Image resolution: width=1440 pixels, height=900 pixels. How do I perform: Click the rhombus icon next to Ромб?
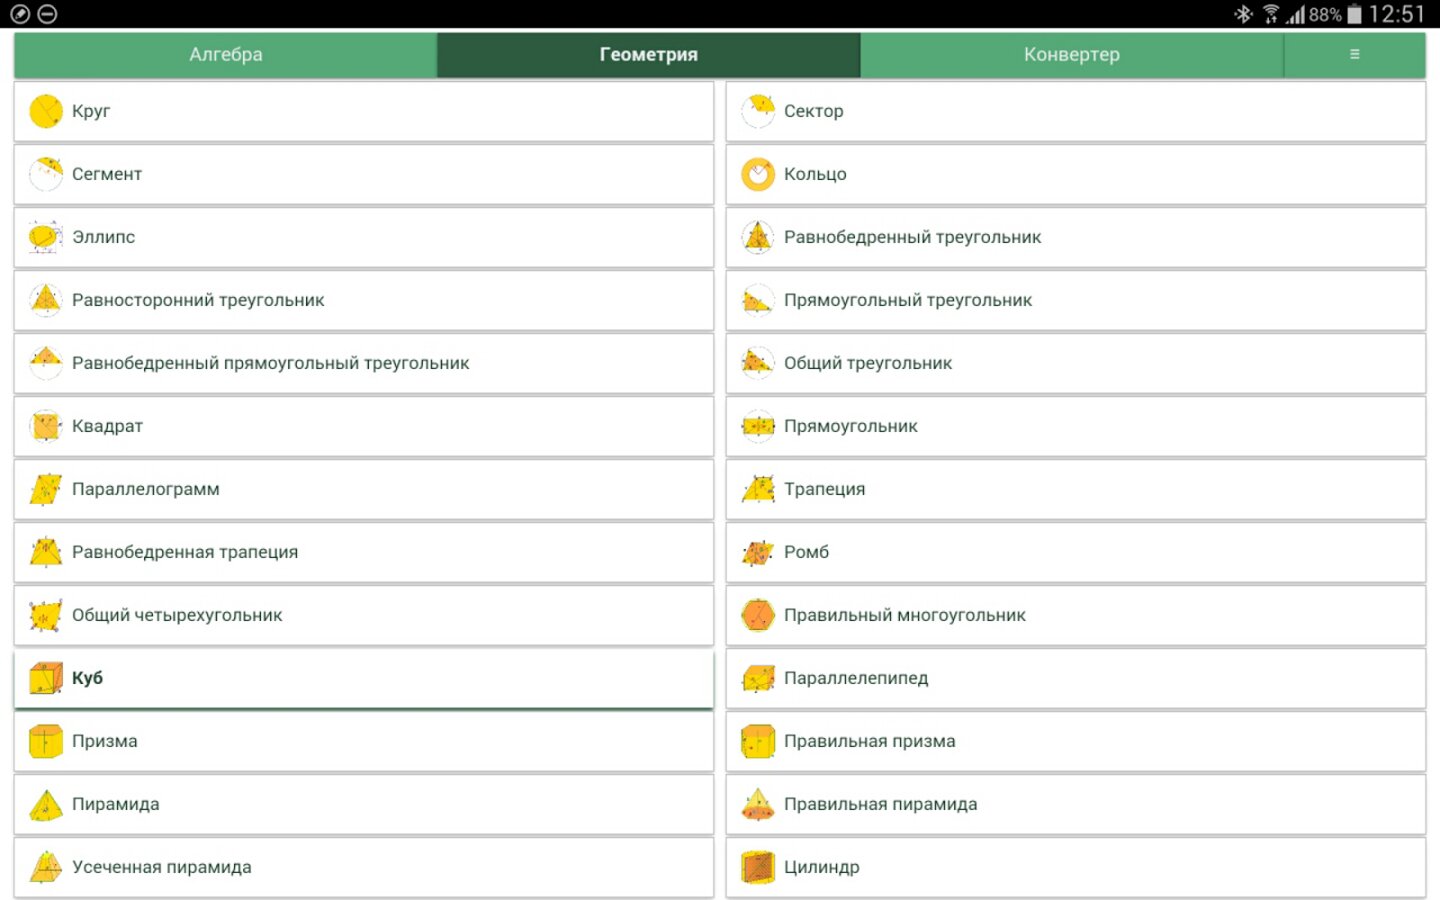[758, 552]
